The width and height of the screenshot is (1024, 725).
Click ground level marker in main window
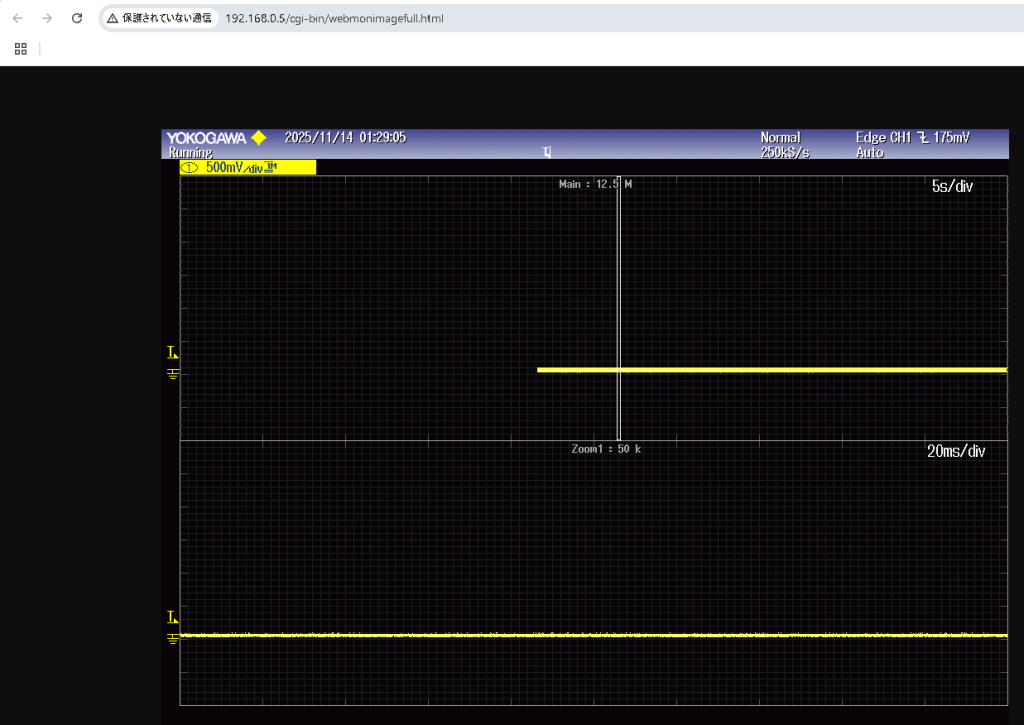pos(172,373)
